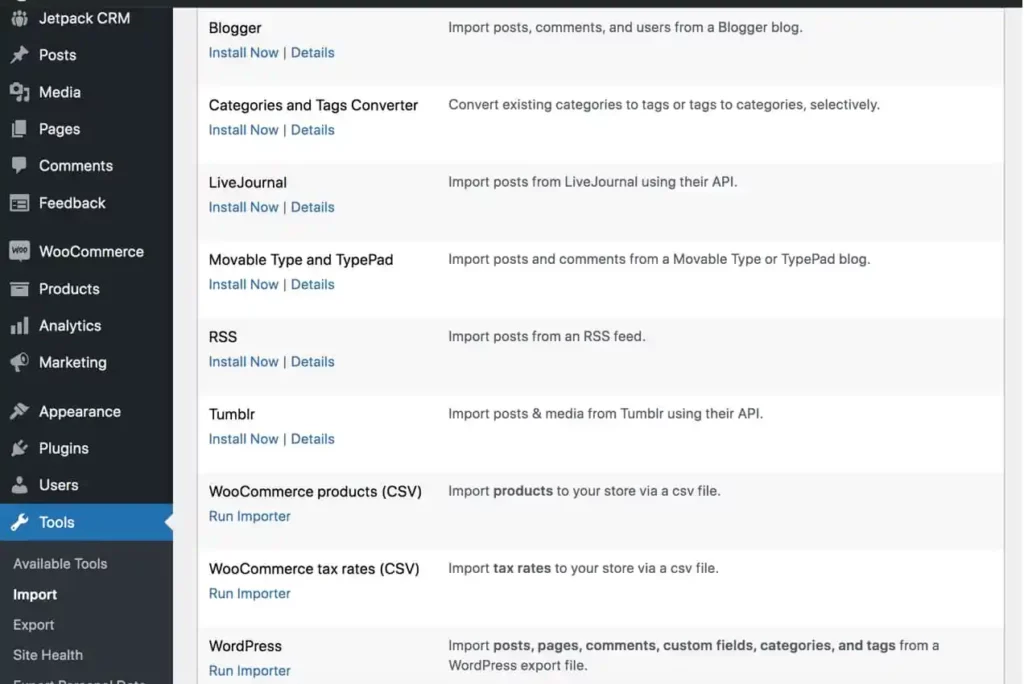This screenshot has height=684, width=1024.
Task: Click the Comments speech bubble icon
Action: (x=19, y=166)
